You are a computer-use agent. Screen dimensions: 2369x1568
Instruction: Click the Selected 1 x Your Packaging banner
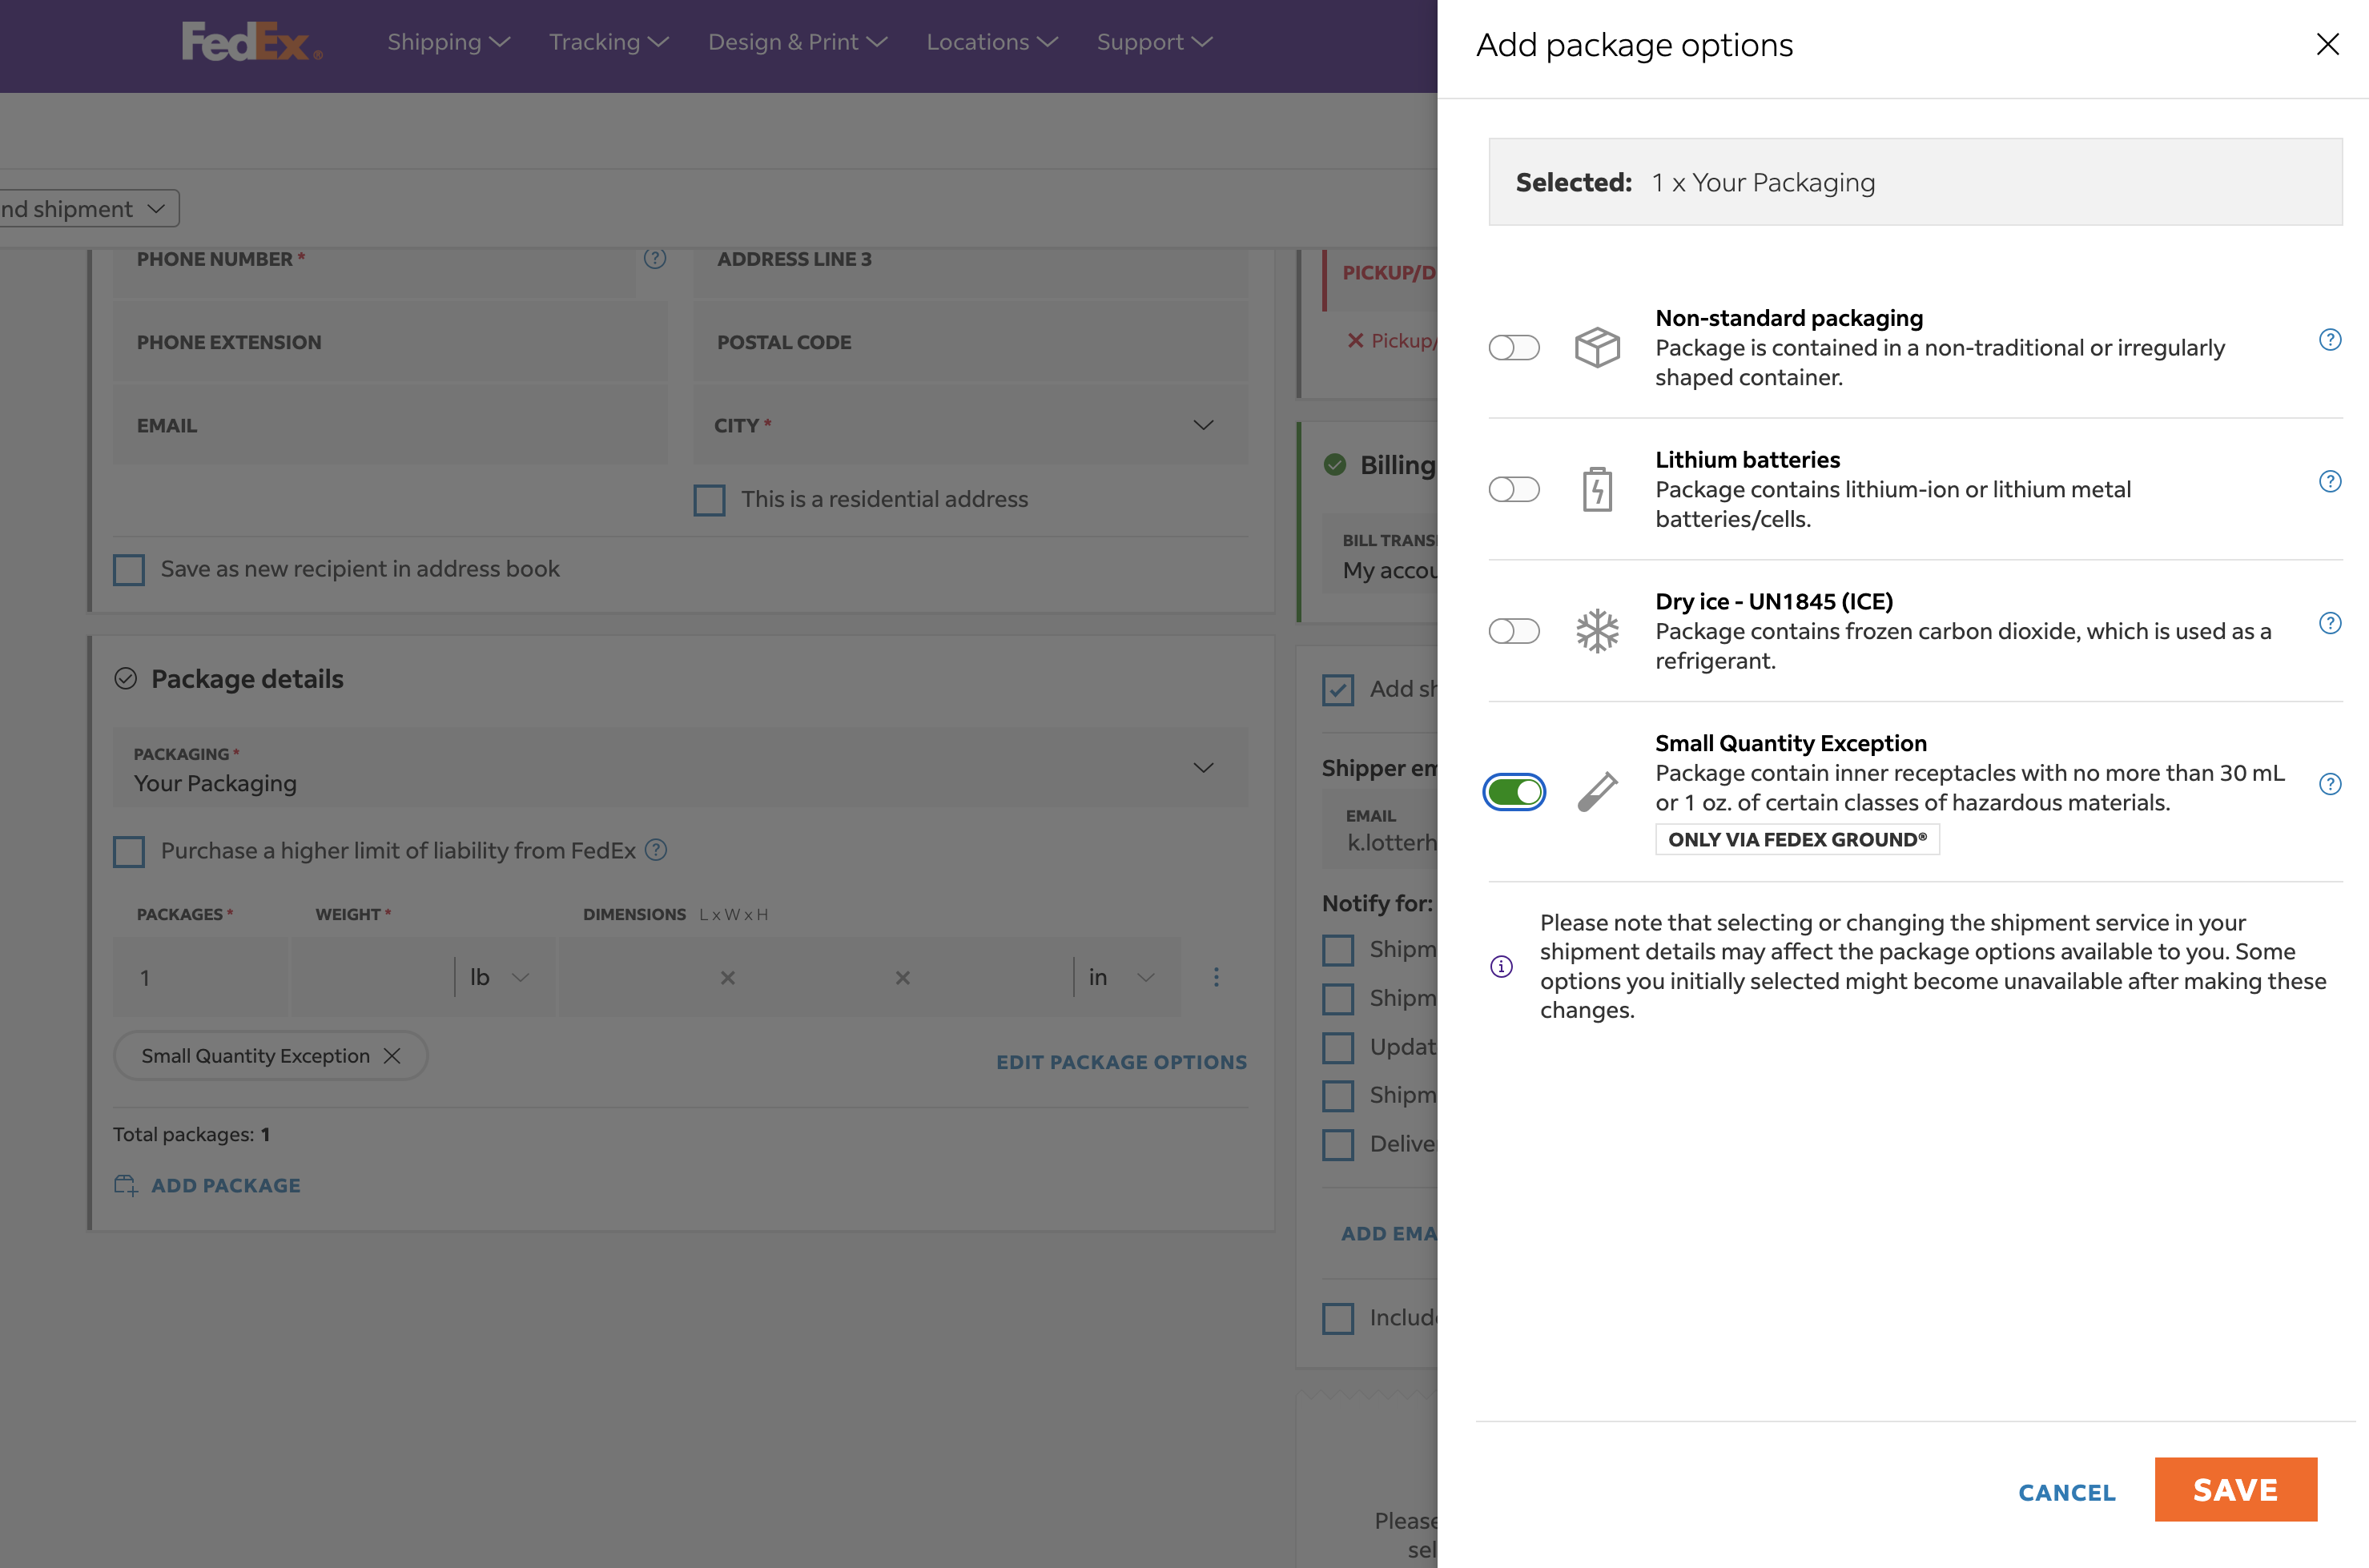point(1915,182)
